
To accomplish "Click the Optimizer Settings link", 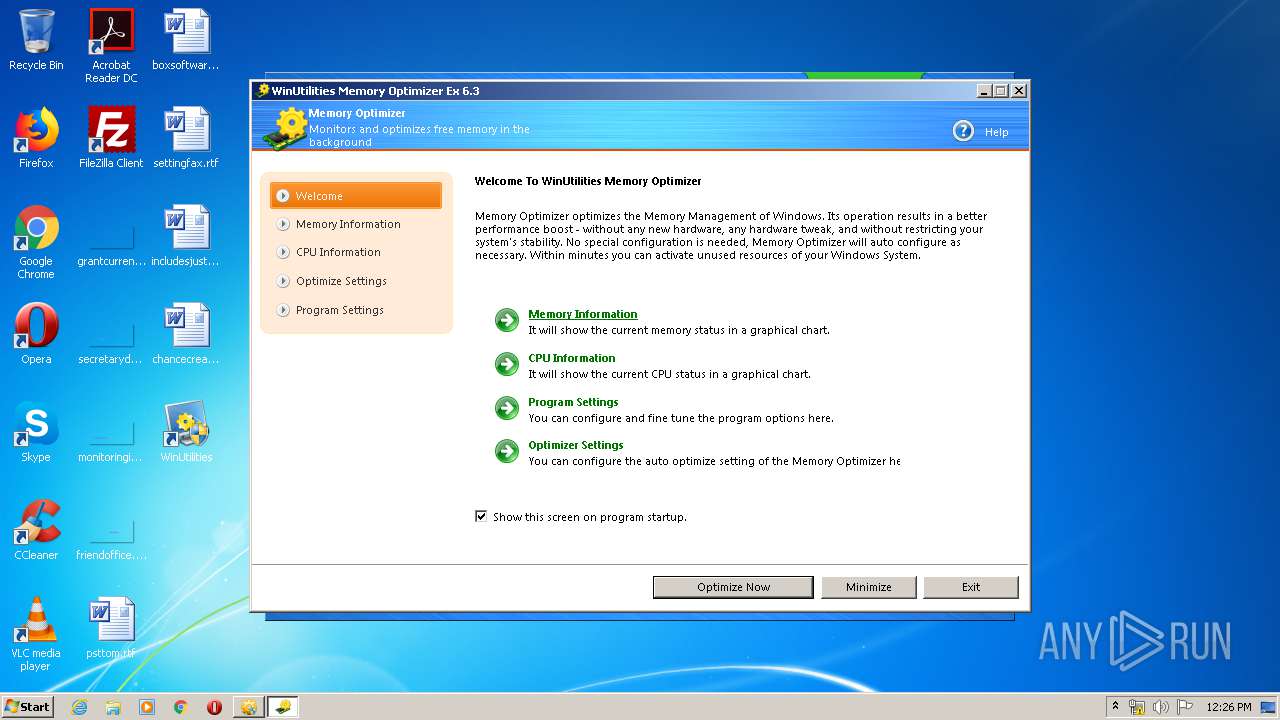I will (x=576, y=445).
